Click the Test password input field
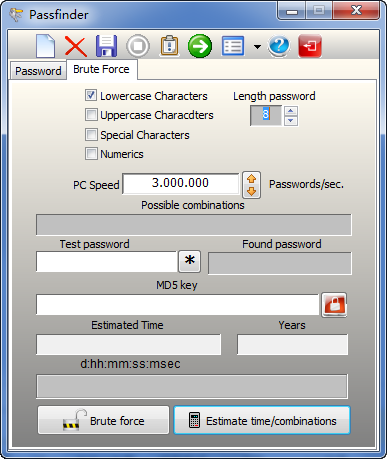The image size is (387, 459). pyautogui.click(x=106, y=262)
